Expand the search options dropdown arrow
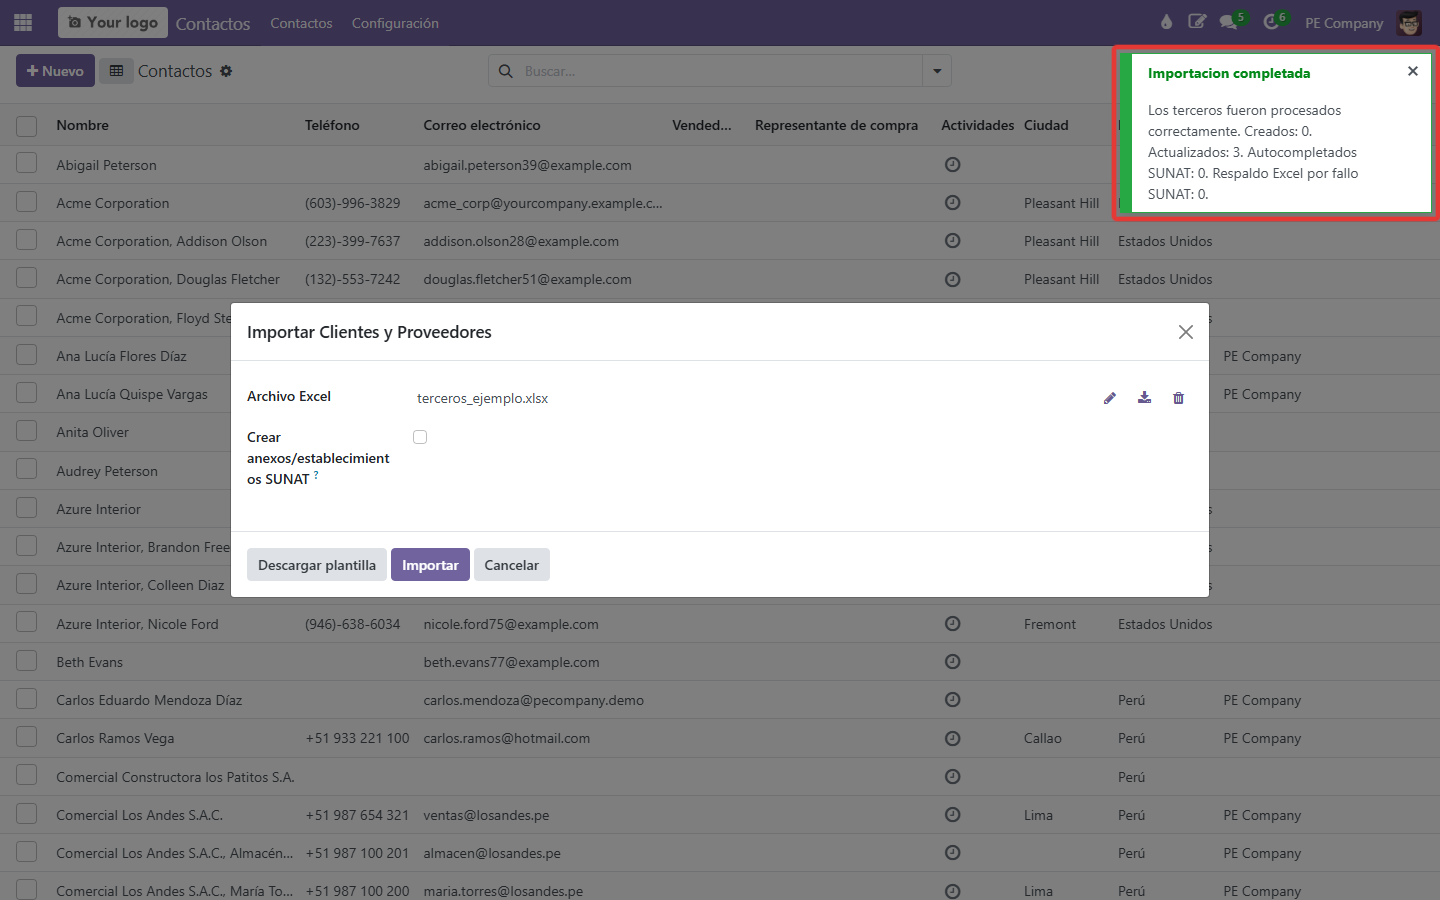Image resolution: width=1440 pixels, height=900 pixels. pos(937,71)
